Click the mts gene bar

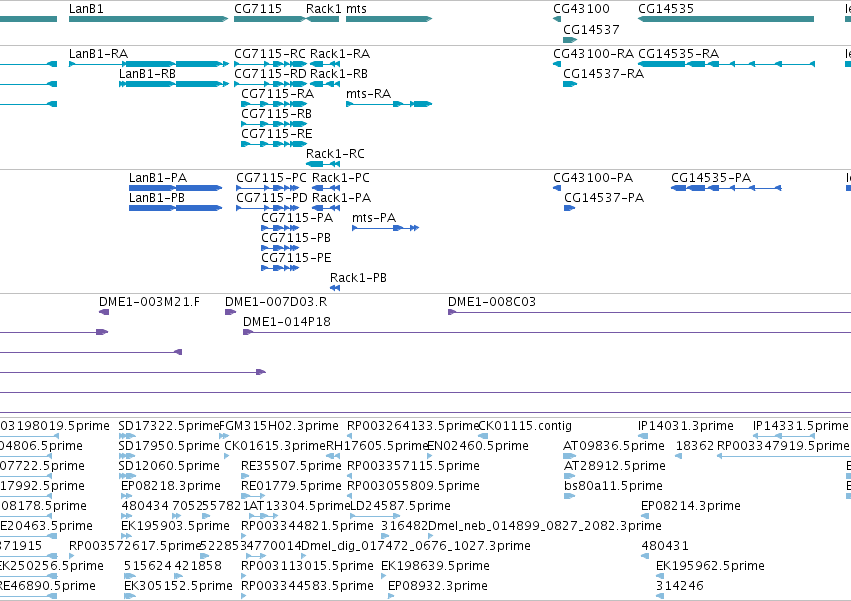pos(389,19)
